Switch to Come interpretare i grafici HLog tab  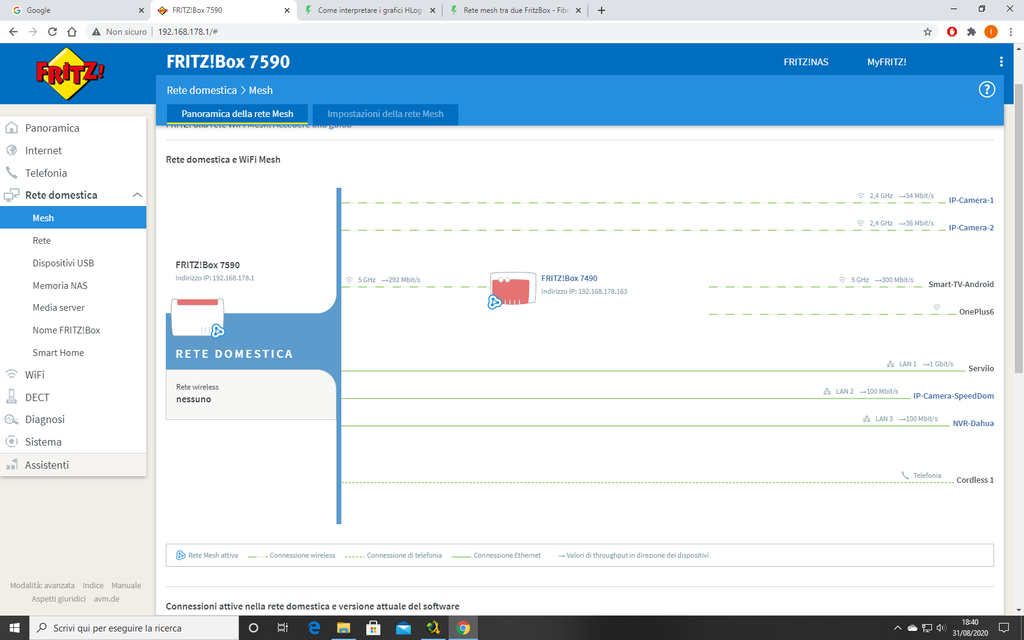369,10
